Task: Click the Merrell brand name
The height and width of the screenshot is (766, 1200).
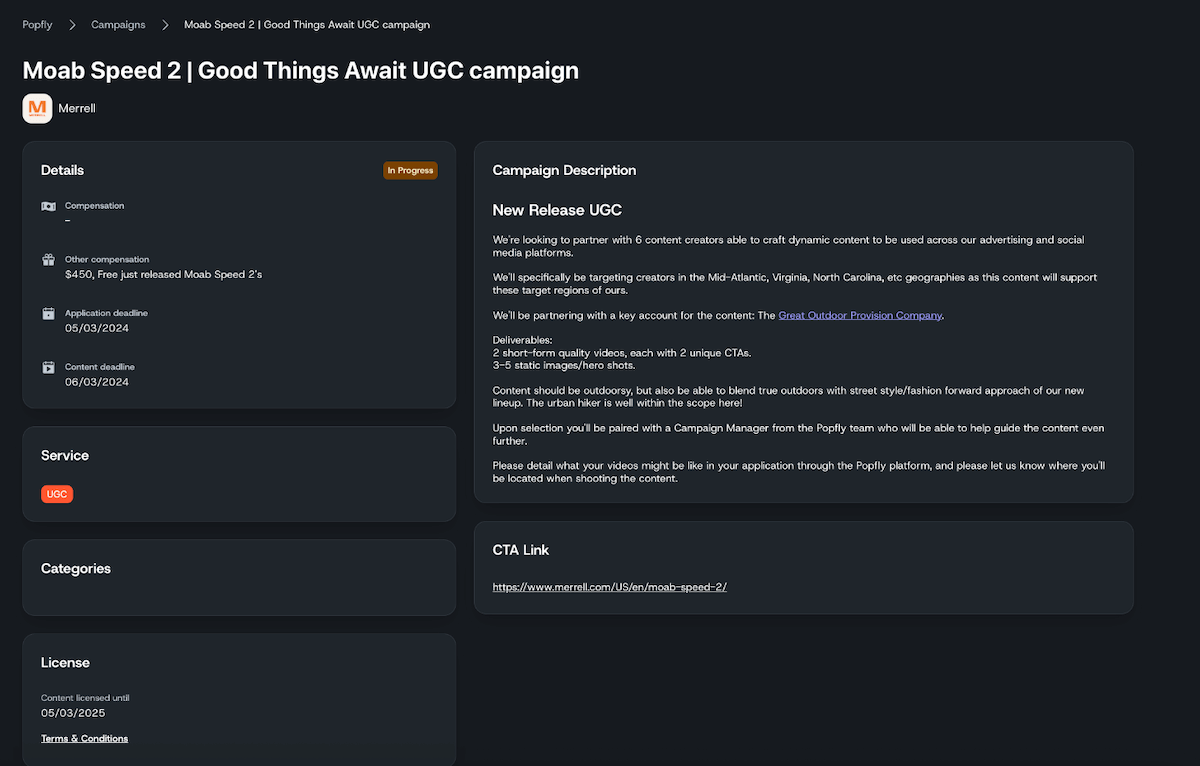Action: [x=77, y=108]
